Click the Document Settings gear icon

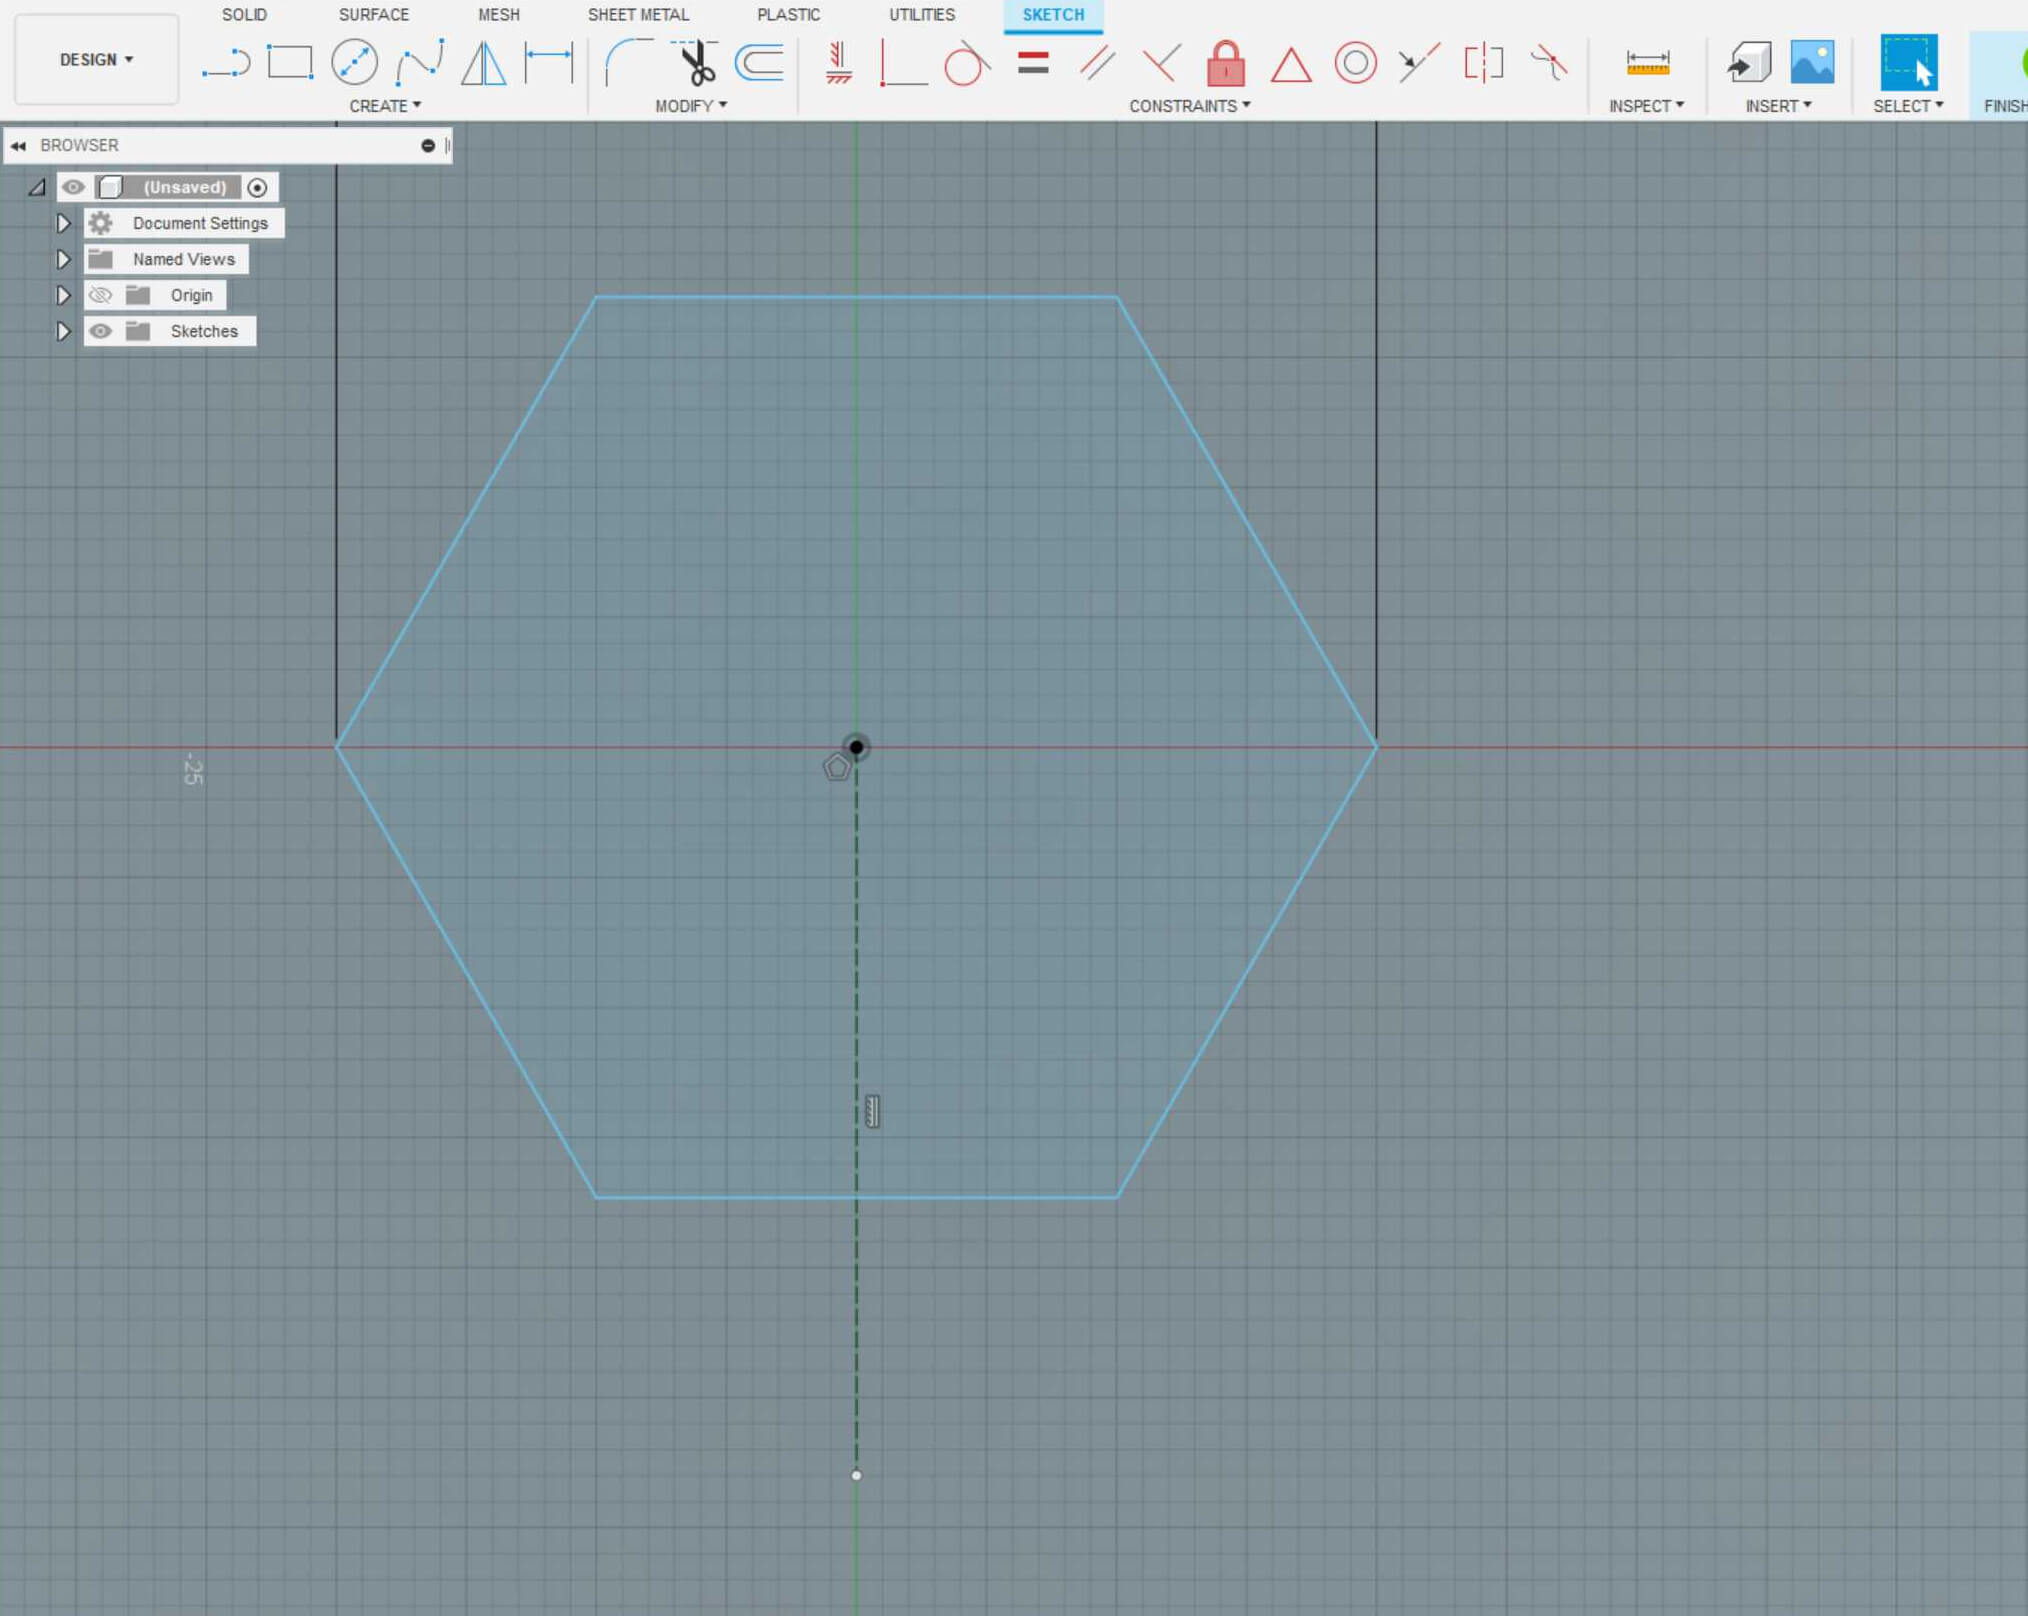(x=100, y=223)
